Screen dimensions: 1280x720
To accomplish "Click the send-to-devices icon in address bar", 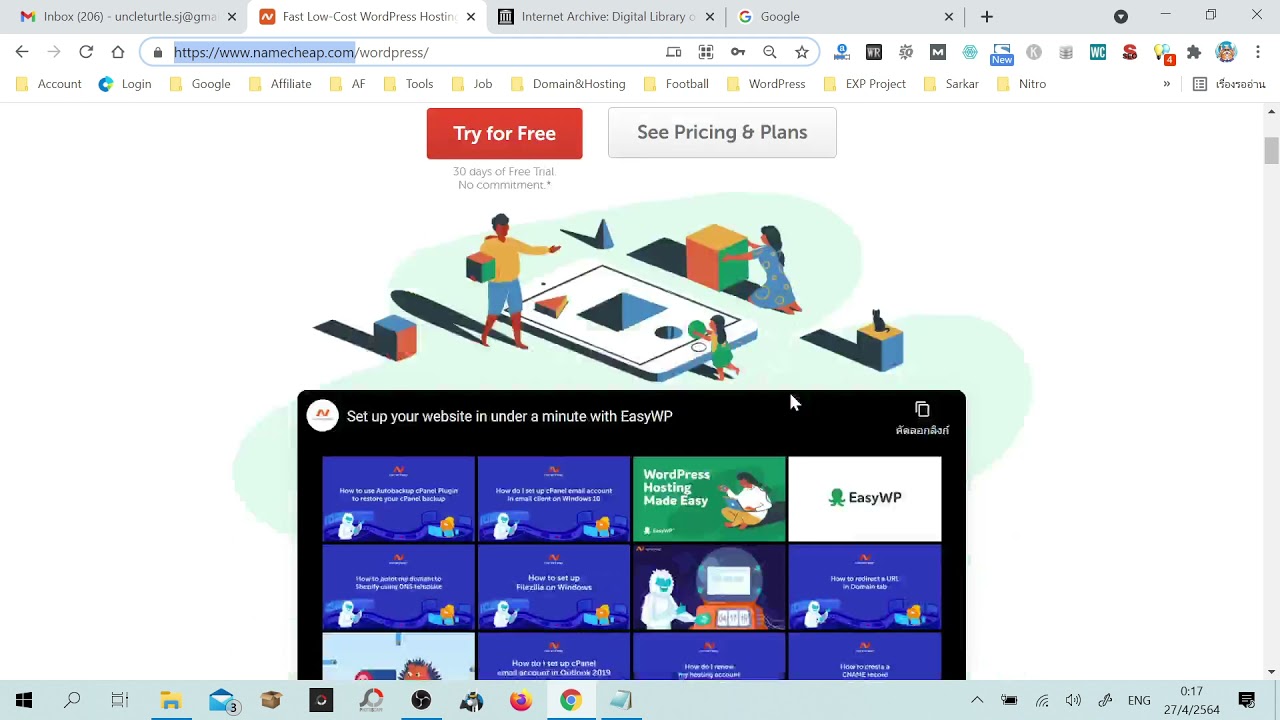I will click(x=674, y=52).
